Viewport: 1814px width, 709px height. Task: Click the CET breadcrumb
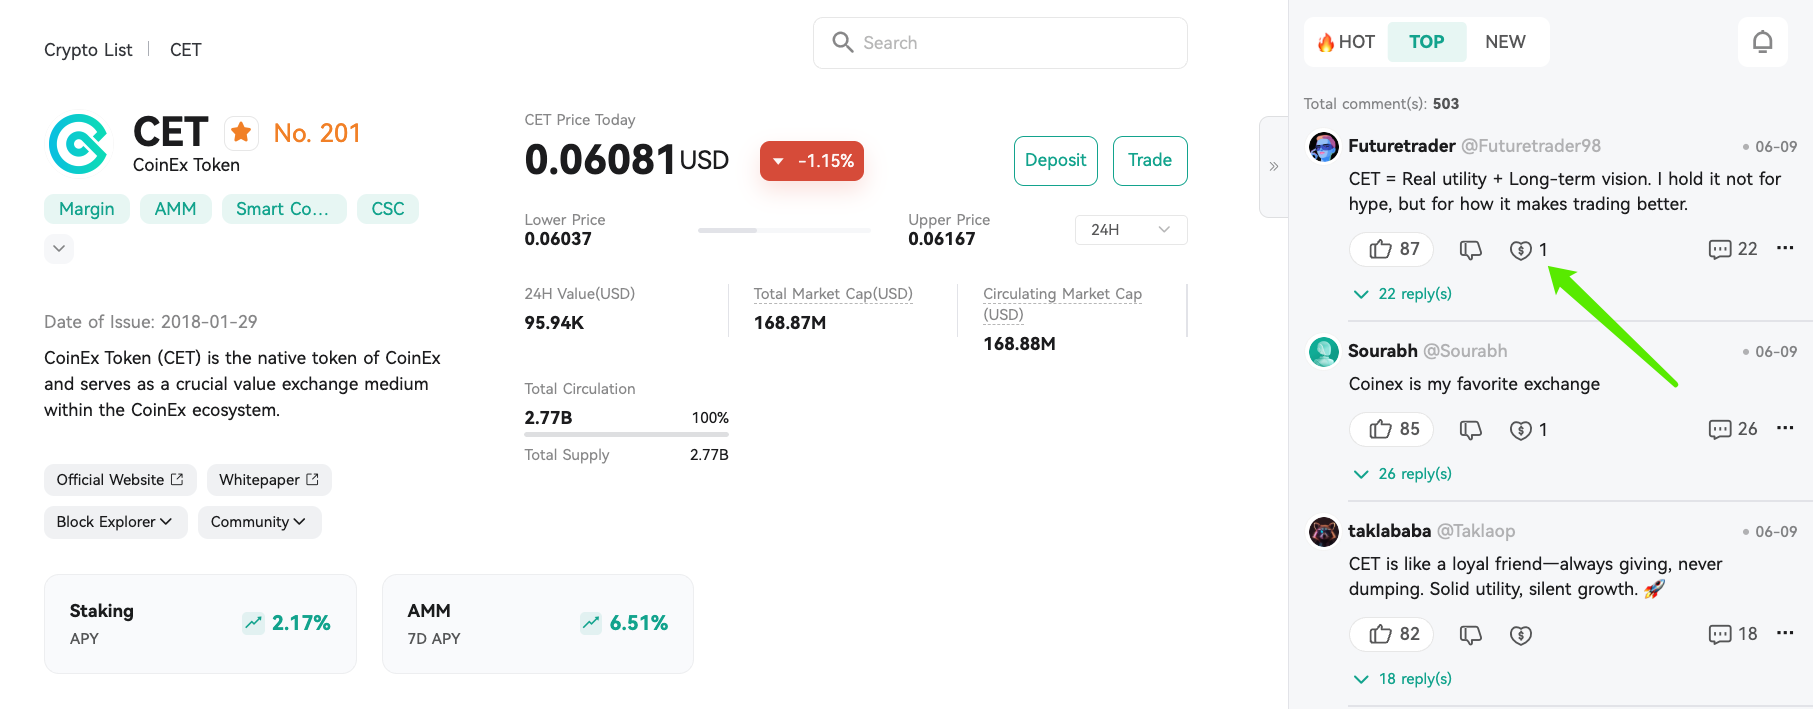(x=186, y=50)
